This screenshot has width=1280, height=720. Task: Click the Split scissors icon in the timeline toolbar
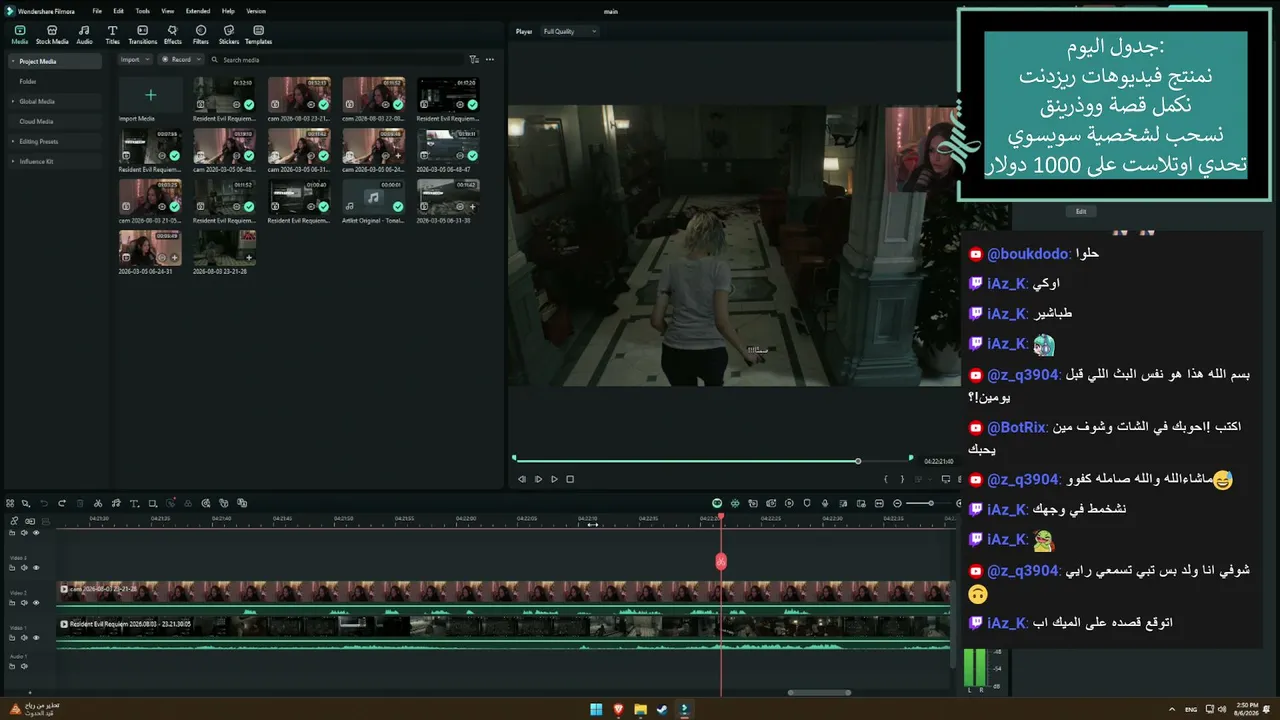coord(98,503)
